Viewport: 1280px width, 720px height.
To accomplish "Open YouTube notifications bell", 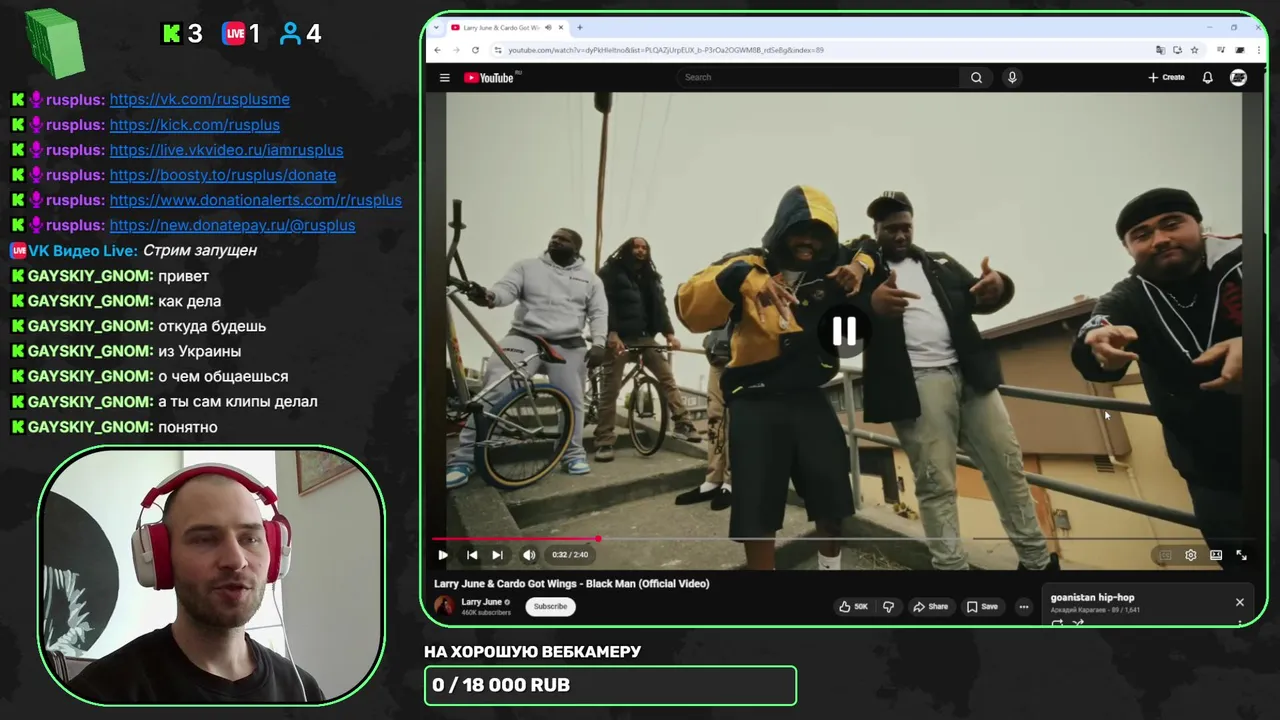I will coord(1207,77).
